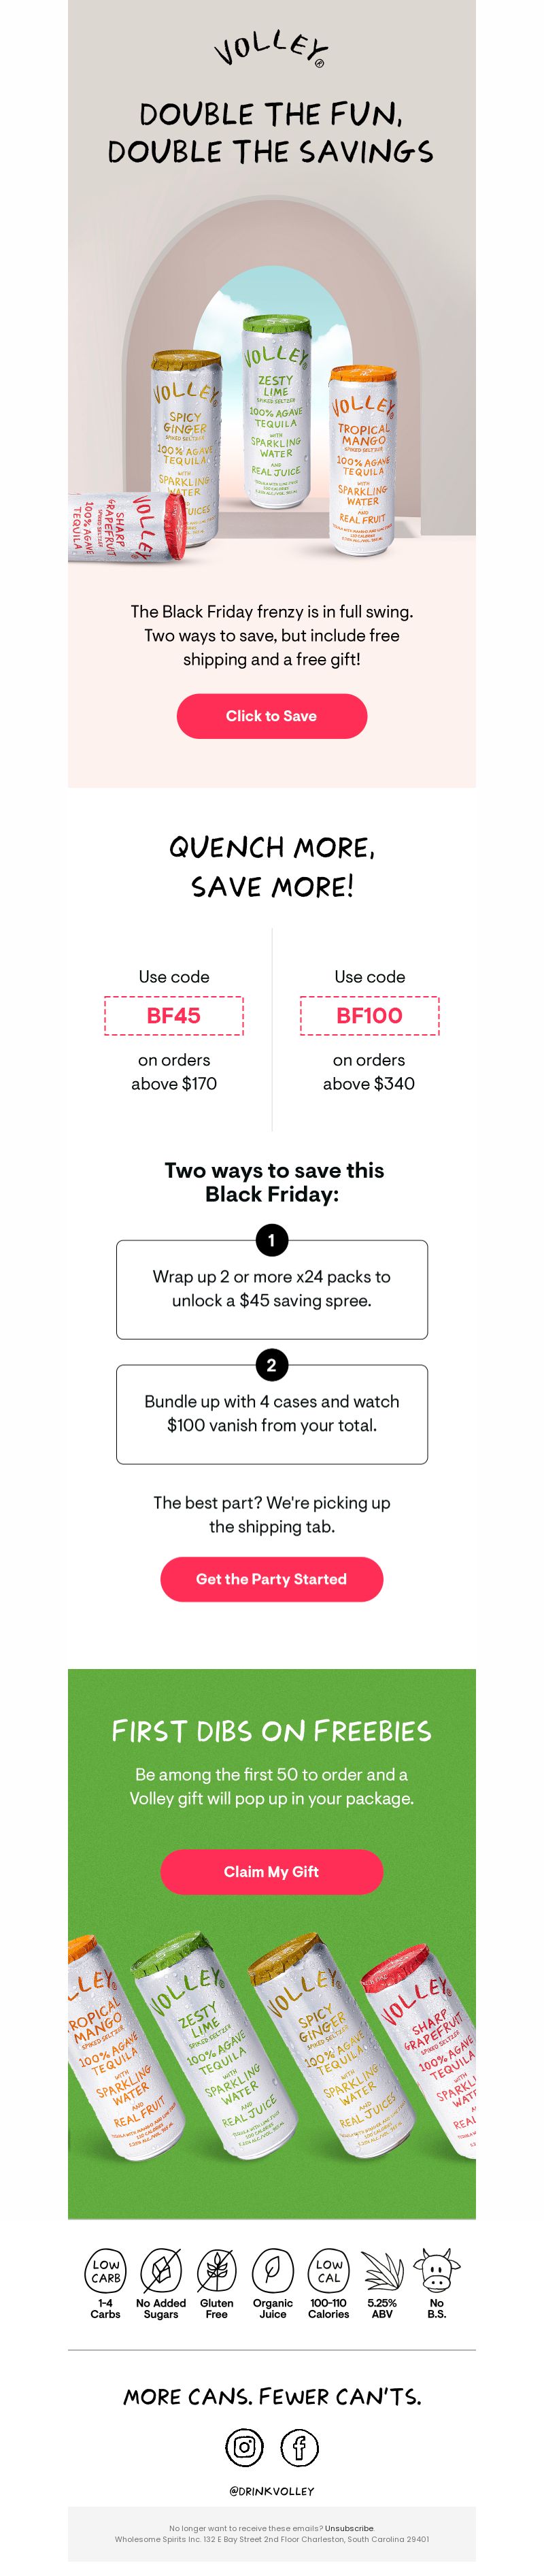Select the BF45 coupon code box
The width and height of the screenshot is (544, 2576).
(x=174, y=1015)
